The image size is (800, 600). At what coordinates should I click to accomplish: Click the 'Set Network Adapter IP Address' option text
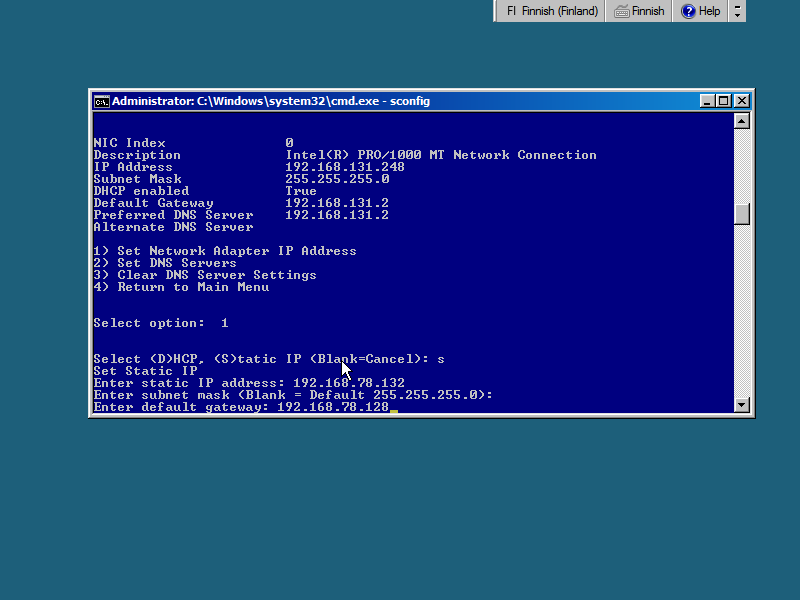coord(236,251)
